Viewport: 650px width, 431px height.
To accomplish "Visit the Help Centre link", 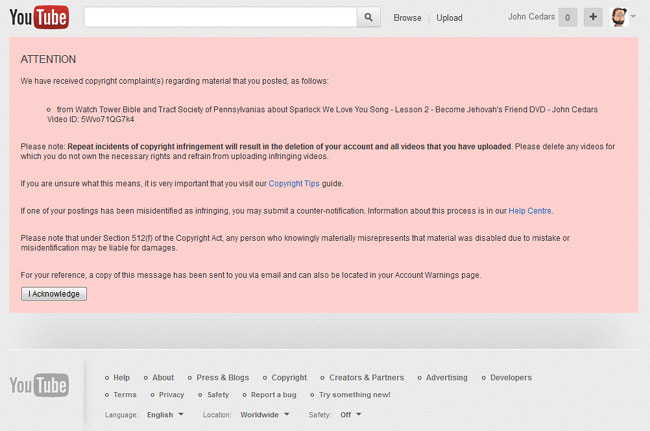I will [529, 211].
